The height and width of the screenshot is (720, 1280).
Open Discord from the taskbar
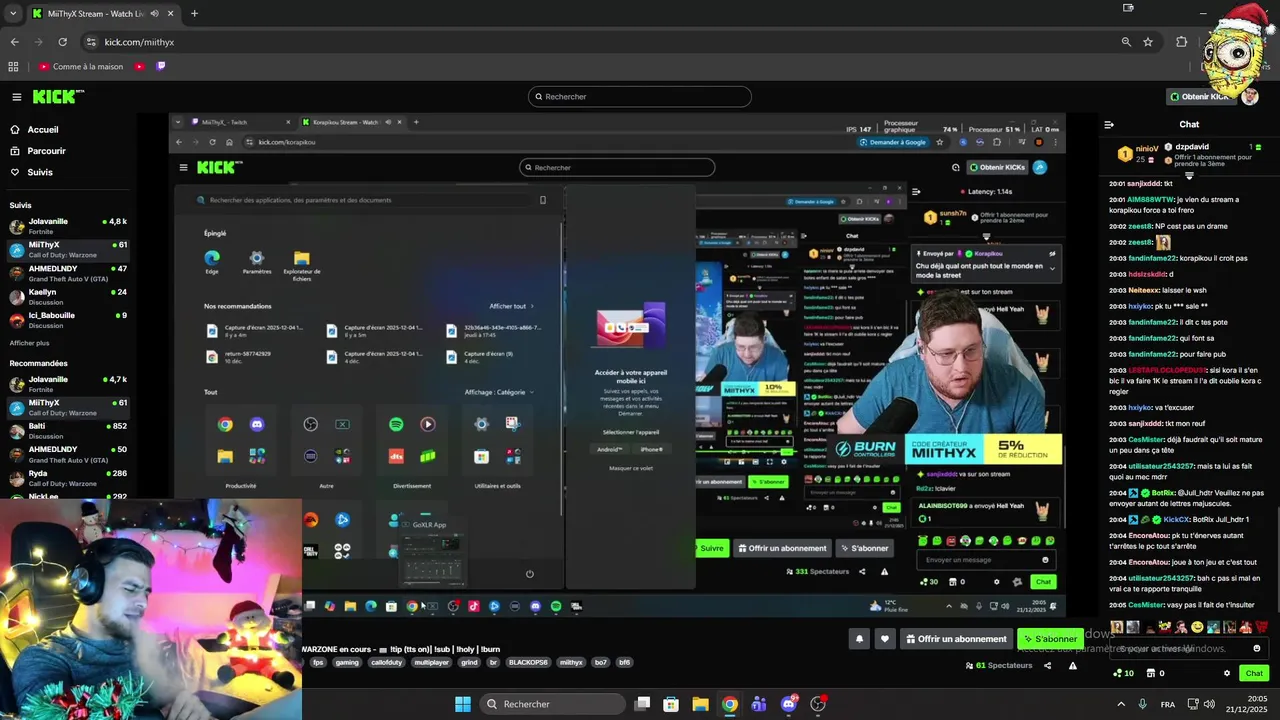pyautogui.click(x=788, y=704)
